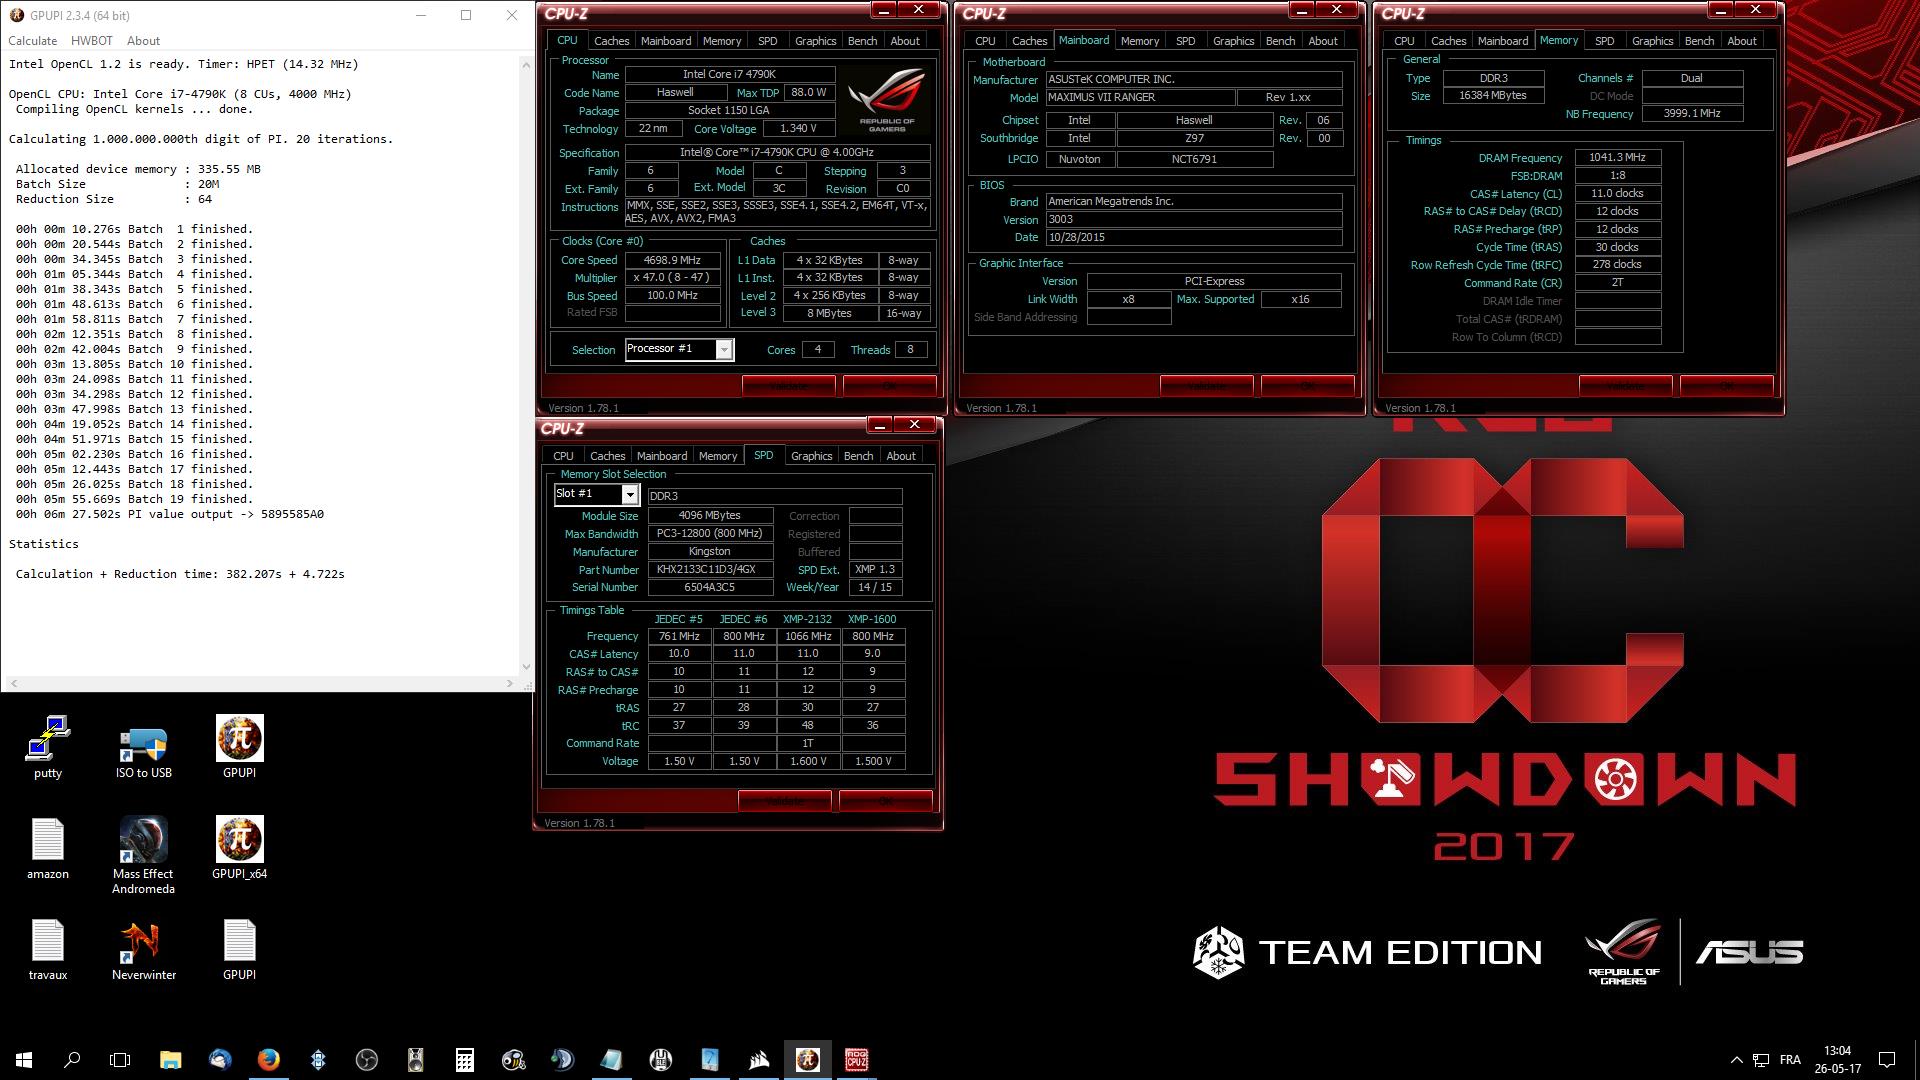Click OK button in Memory window
The image size is (1920, 1080).
(1726, 386)
